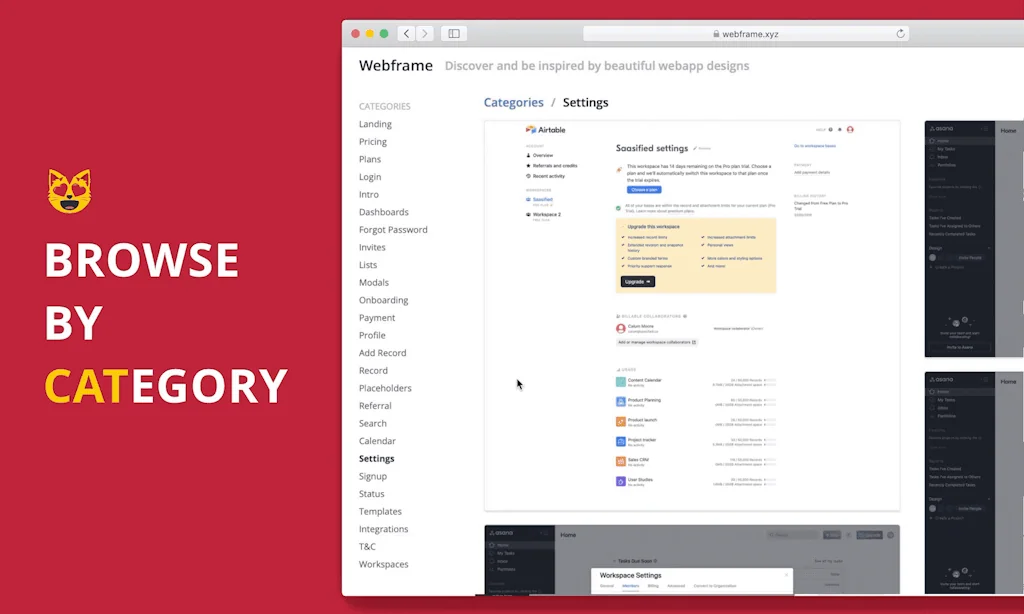The image size is (1024, 614).
Task: Open the Categories breadcrumb link
Action: [x=513, y=103]
